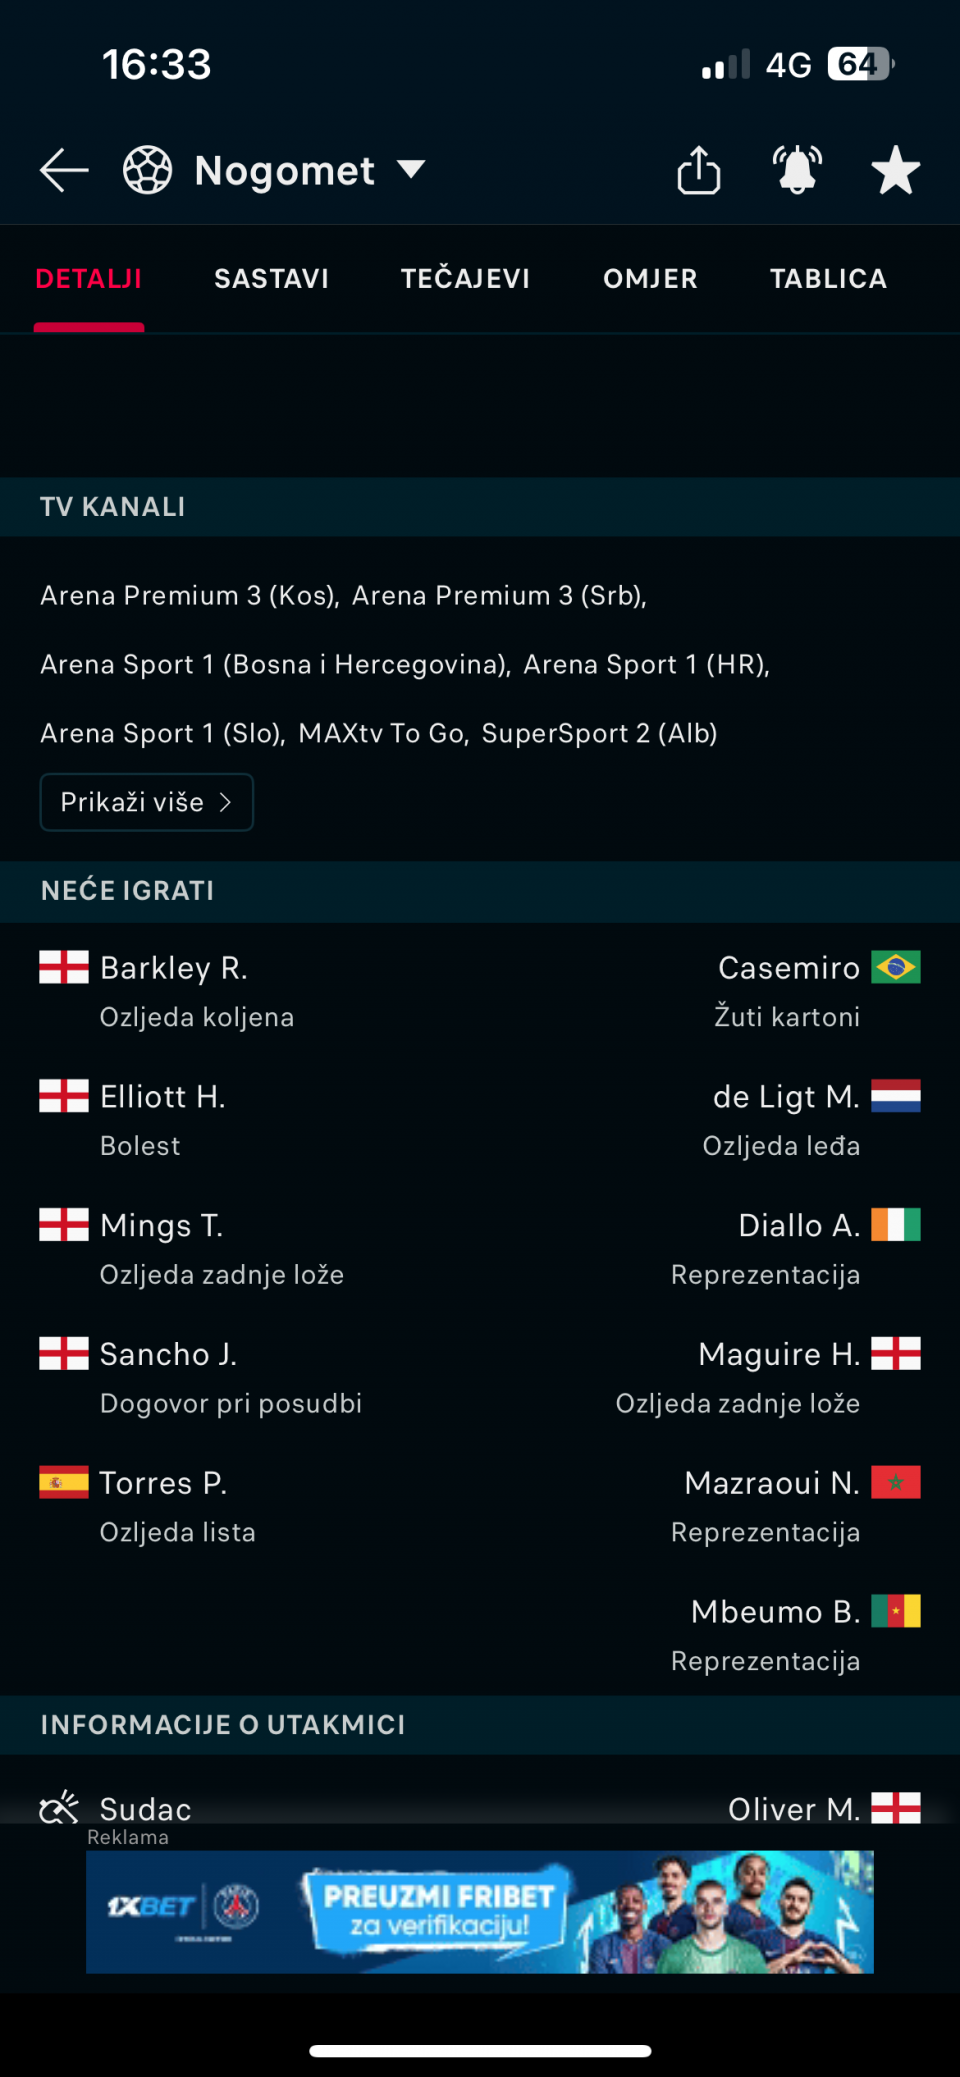Tap Casemiro's Brazil flag icon
This screenshot has height=2077, width=960.
895,967
